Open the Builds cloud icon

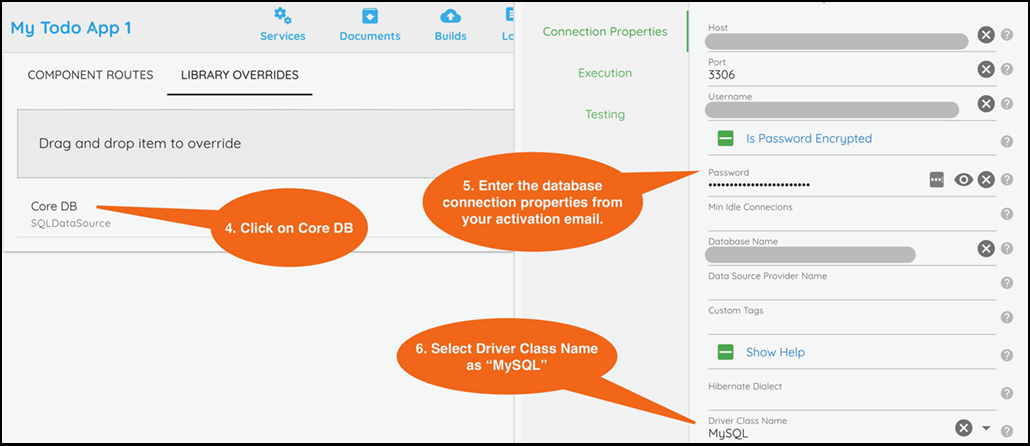pyautogui.click(x=451, y=16)
